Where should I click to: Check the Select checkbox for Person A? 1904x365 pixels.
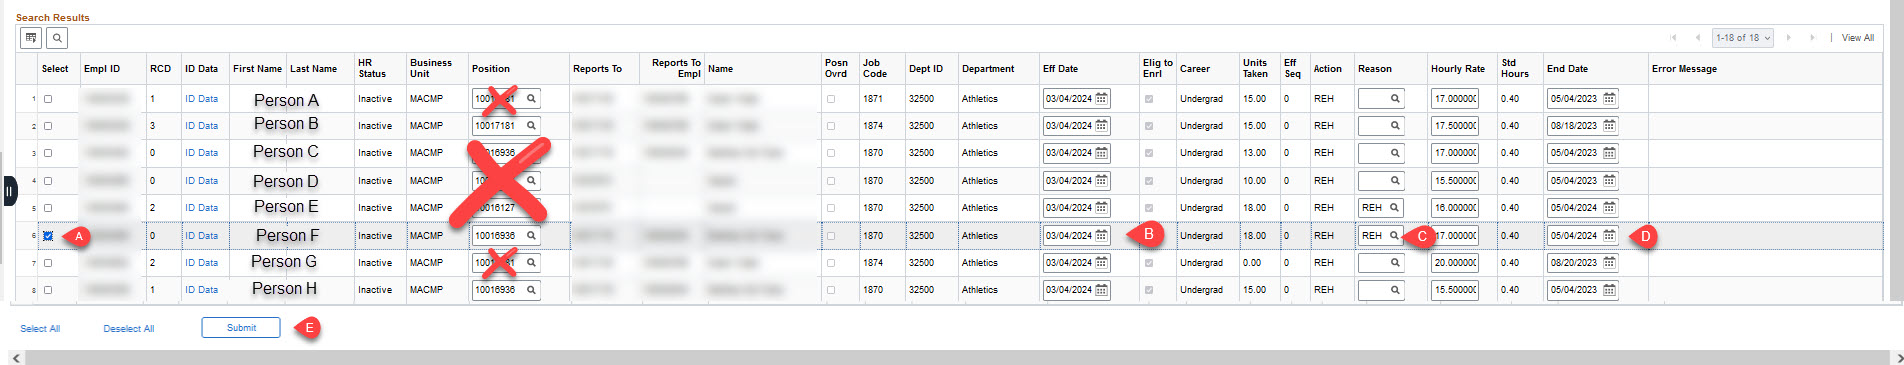pyautogui.click(x=48, y=99)
